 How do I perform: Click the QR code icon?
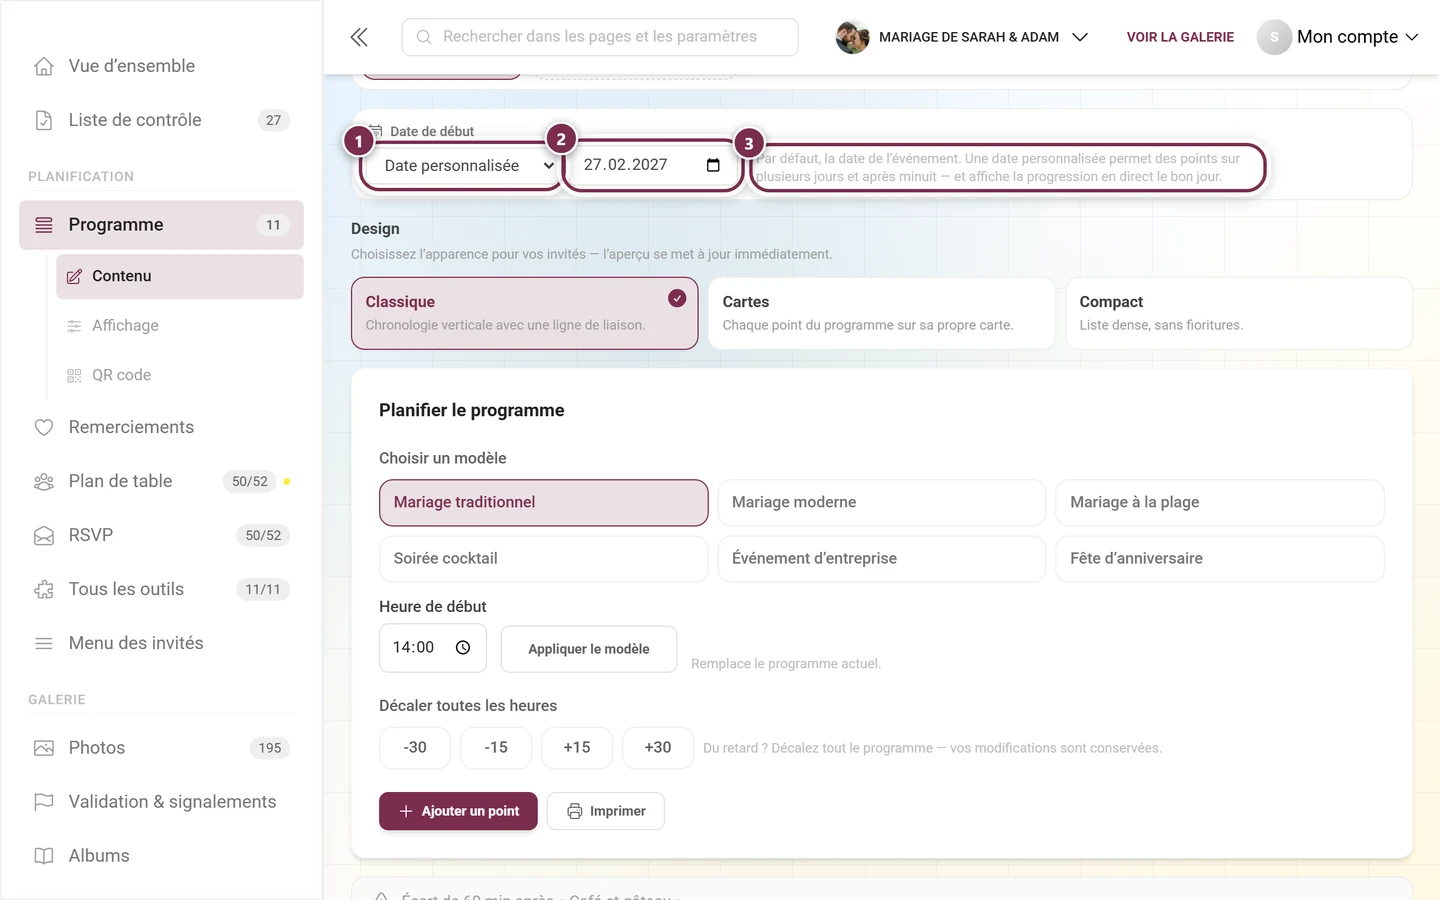click(74, 375)
